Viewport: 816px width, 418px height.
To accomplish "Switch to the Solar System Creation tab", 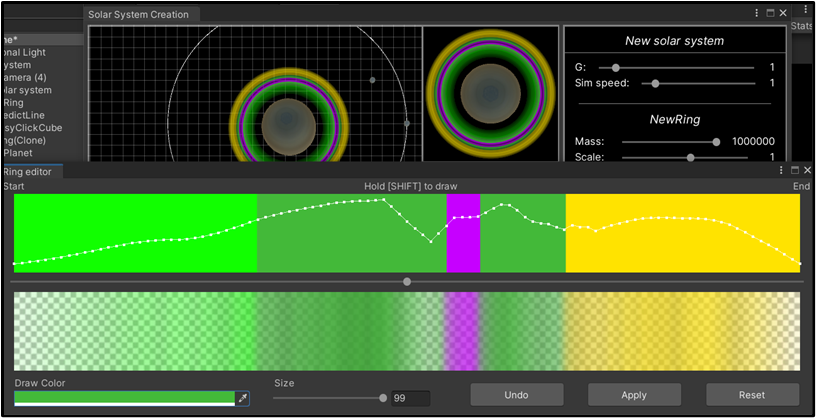I will (x=138, y=15).
